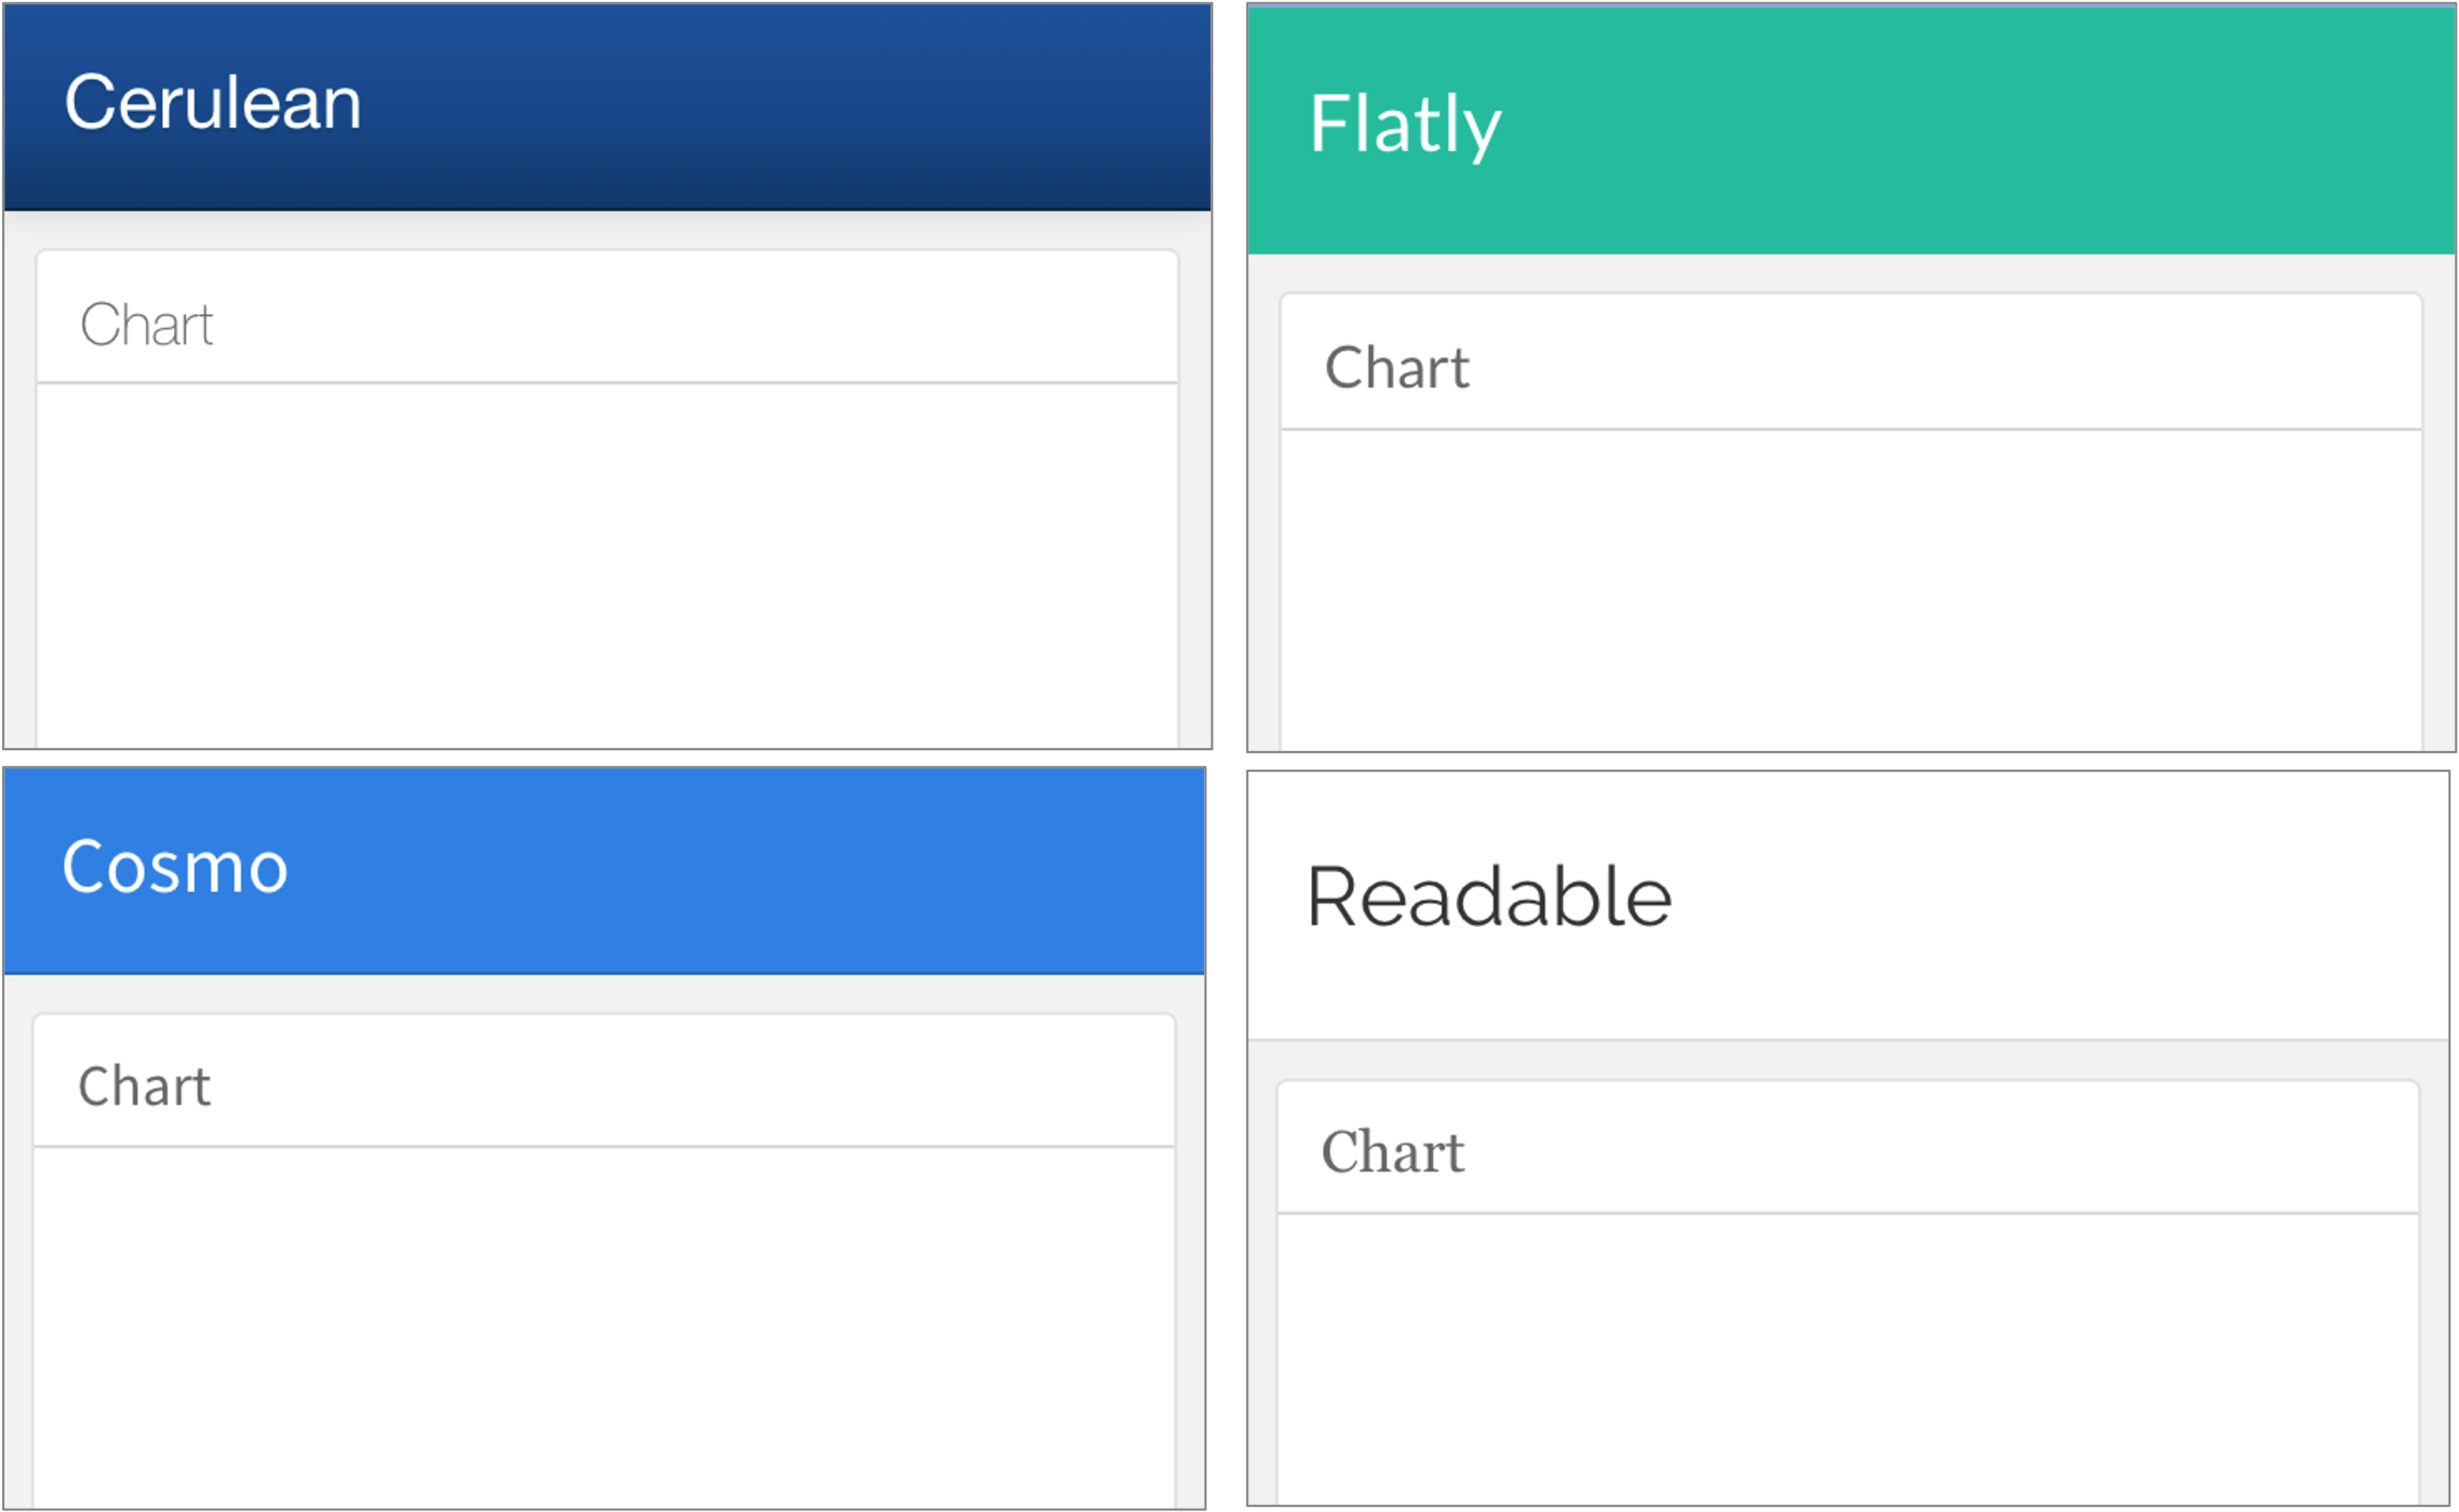Click gray gap between Cerulean navbar and Chart panel
The image size is (2459, 1512).
click(607, 231)
